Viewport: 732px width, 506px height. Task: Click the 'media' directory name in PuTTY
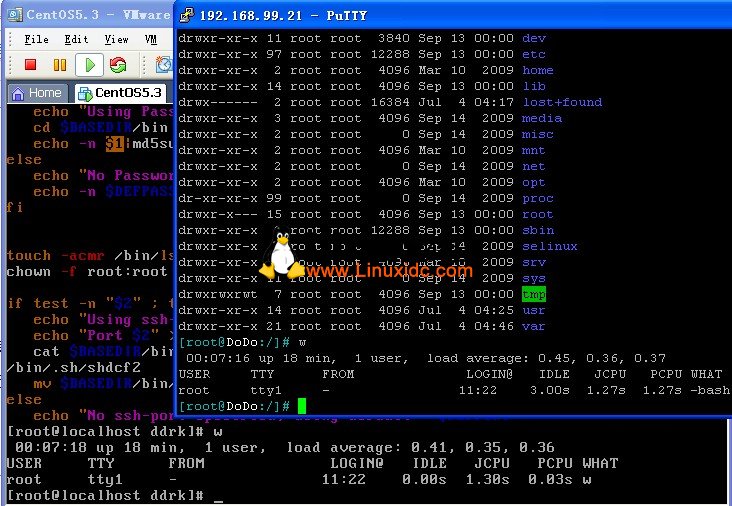tap(542, 118)
